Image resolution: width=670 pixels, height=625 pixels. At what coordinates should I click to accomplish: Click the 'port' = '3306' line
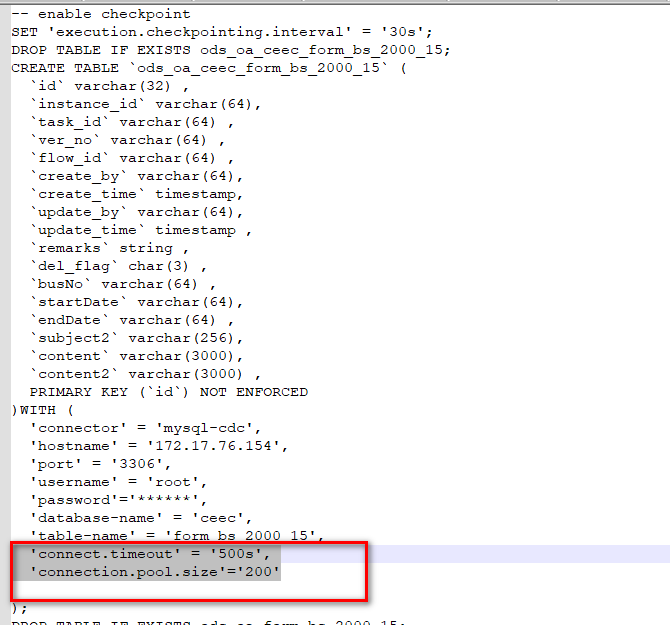coord(100,464)
